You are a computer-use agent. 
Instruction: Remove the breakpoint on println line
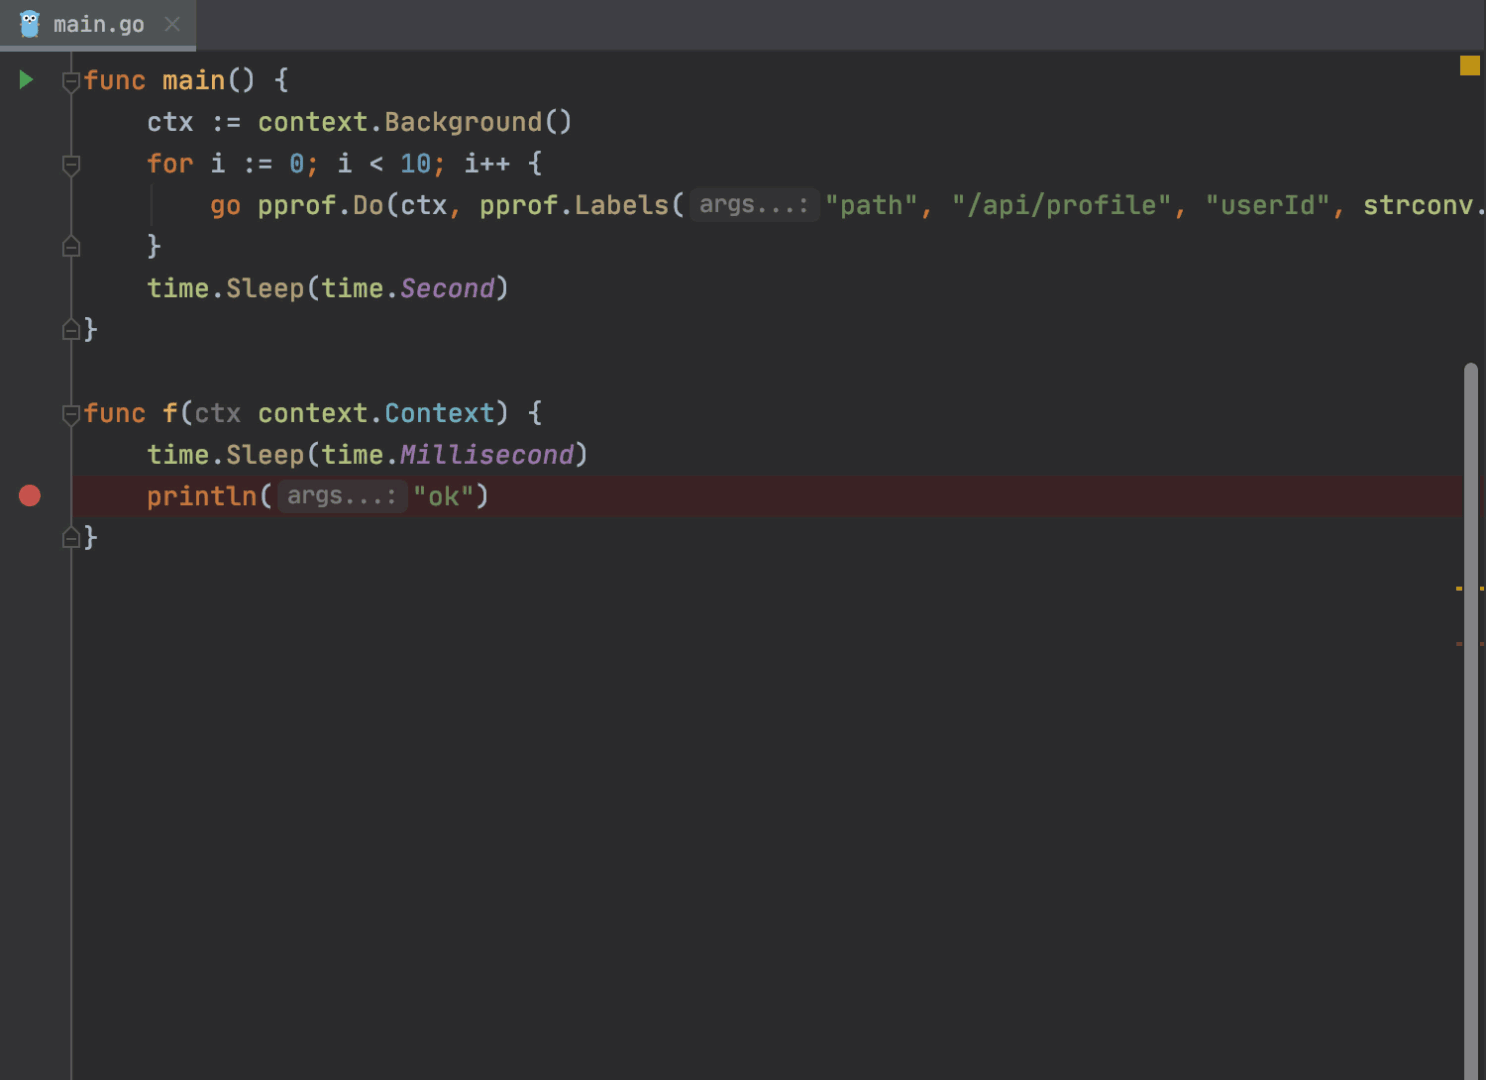[30, 495]
